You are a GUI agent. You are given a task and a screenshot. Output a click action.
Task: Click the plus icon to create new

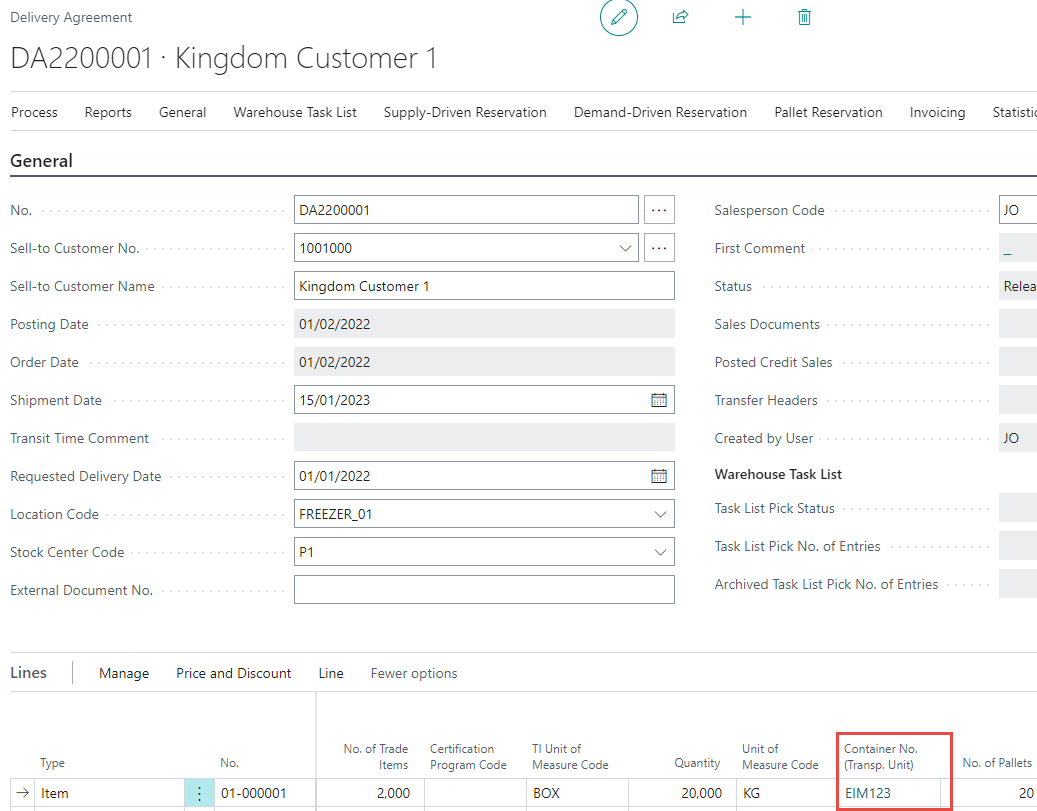743,18
